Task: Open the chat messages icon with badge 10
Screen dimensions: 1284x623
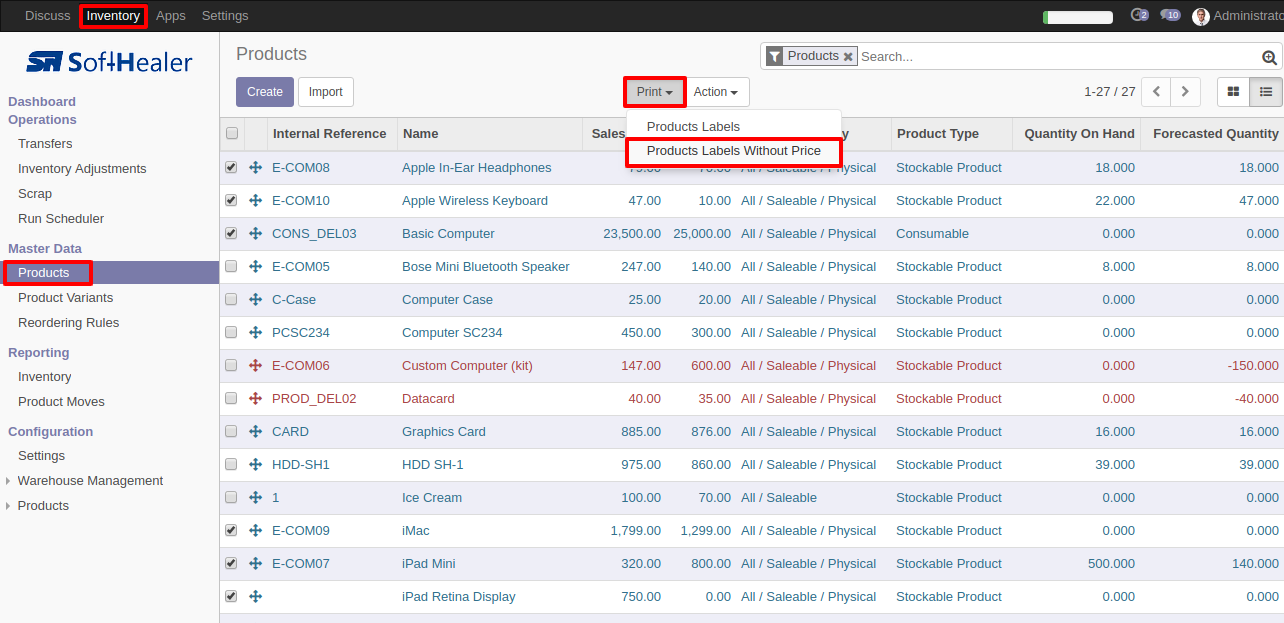Action: (1170, 16)
